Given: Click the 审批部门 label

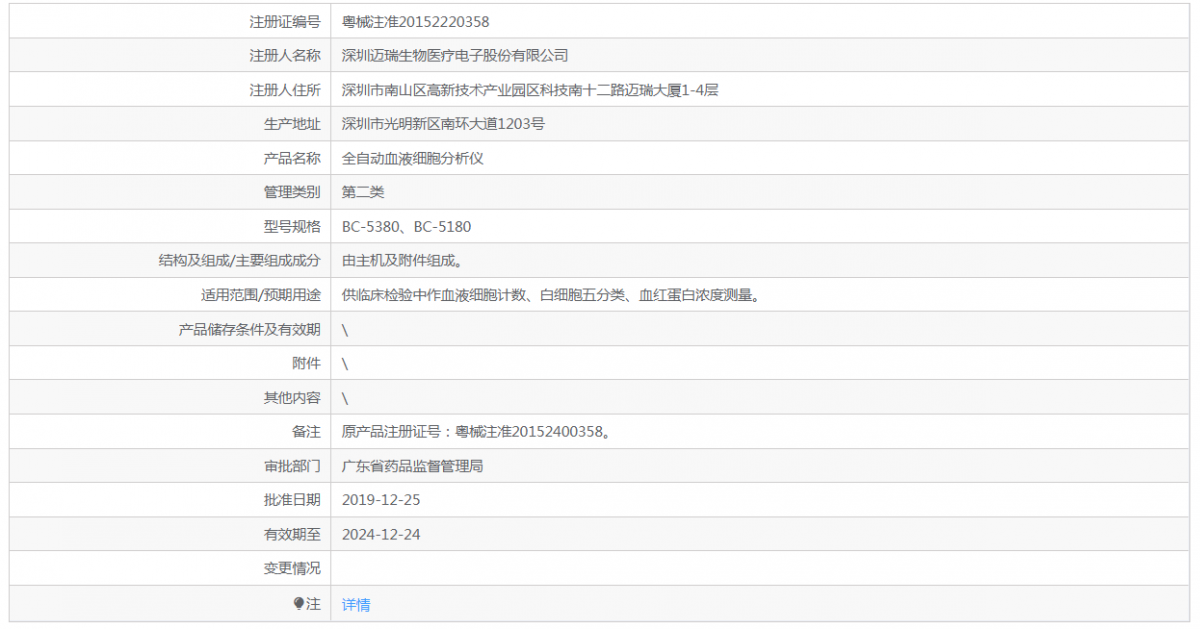Looking at the screenshot, I should coord(292,466).
